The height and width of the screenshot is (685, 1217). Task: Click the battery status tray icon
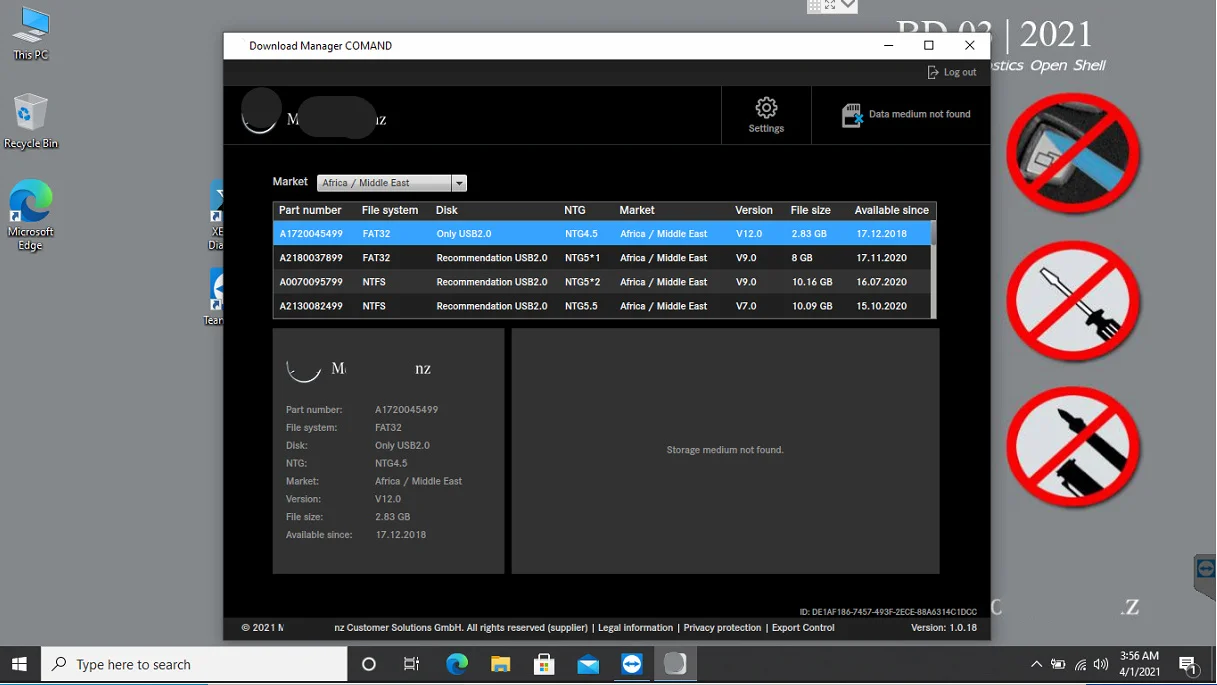coord(1058,664)
